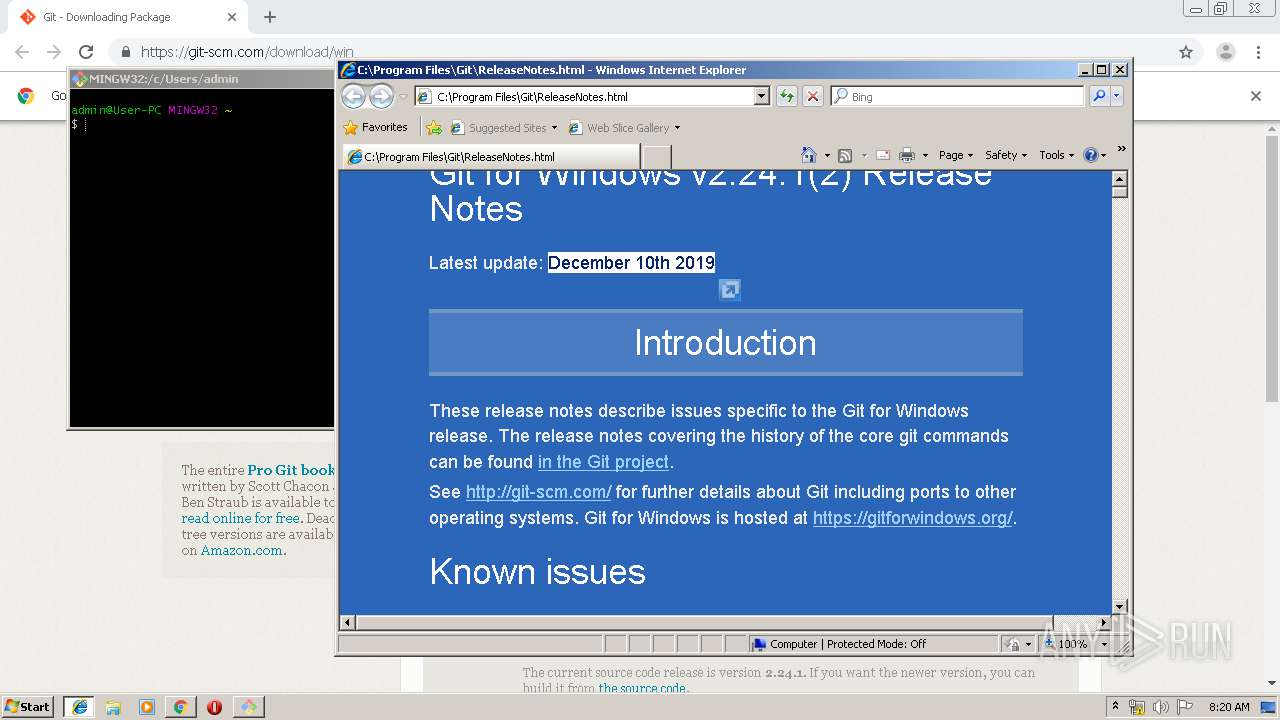Select the Git - Downloading Package tab
Viewport: 1280px width, 720px height.
coord(127,17)
